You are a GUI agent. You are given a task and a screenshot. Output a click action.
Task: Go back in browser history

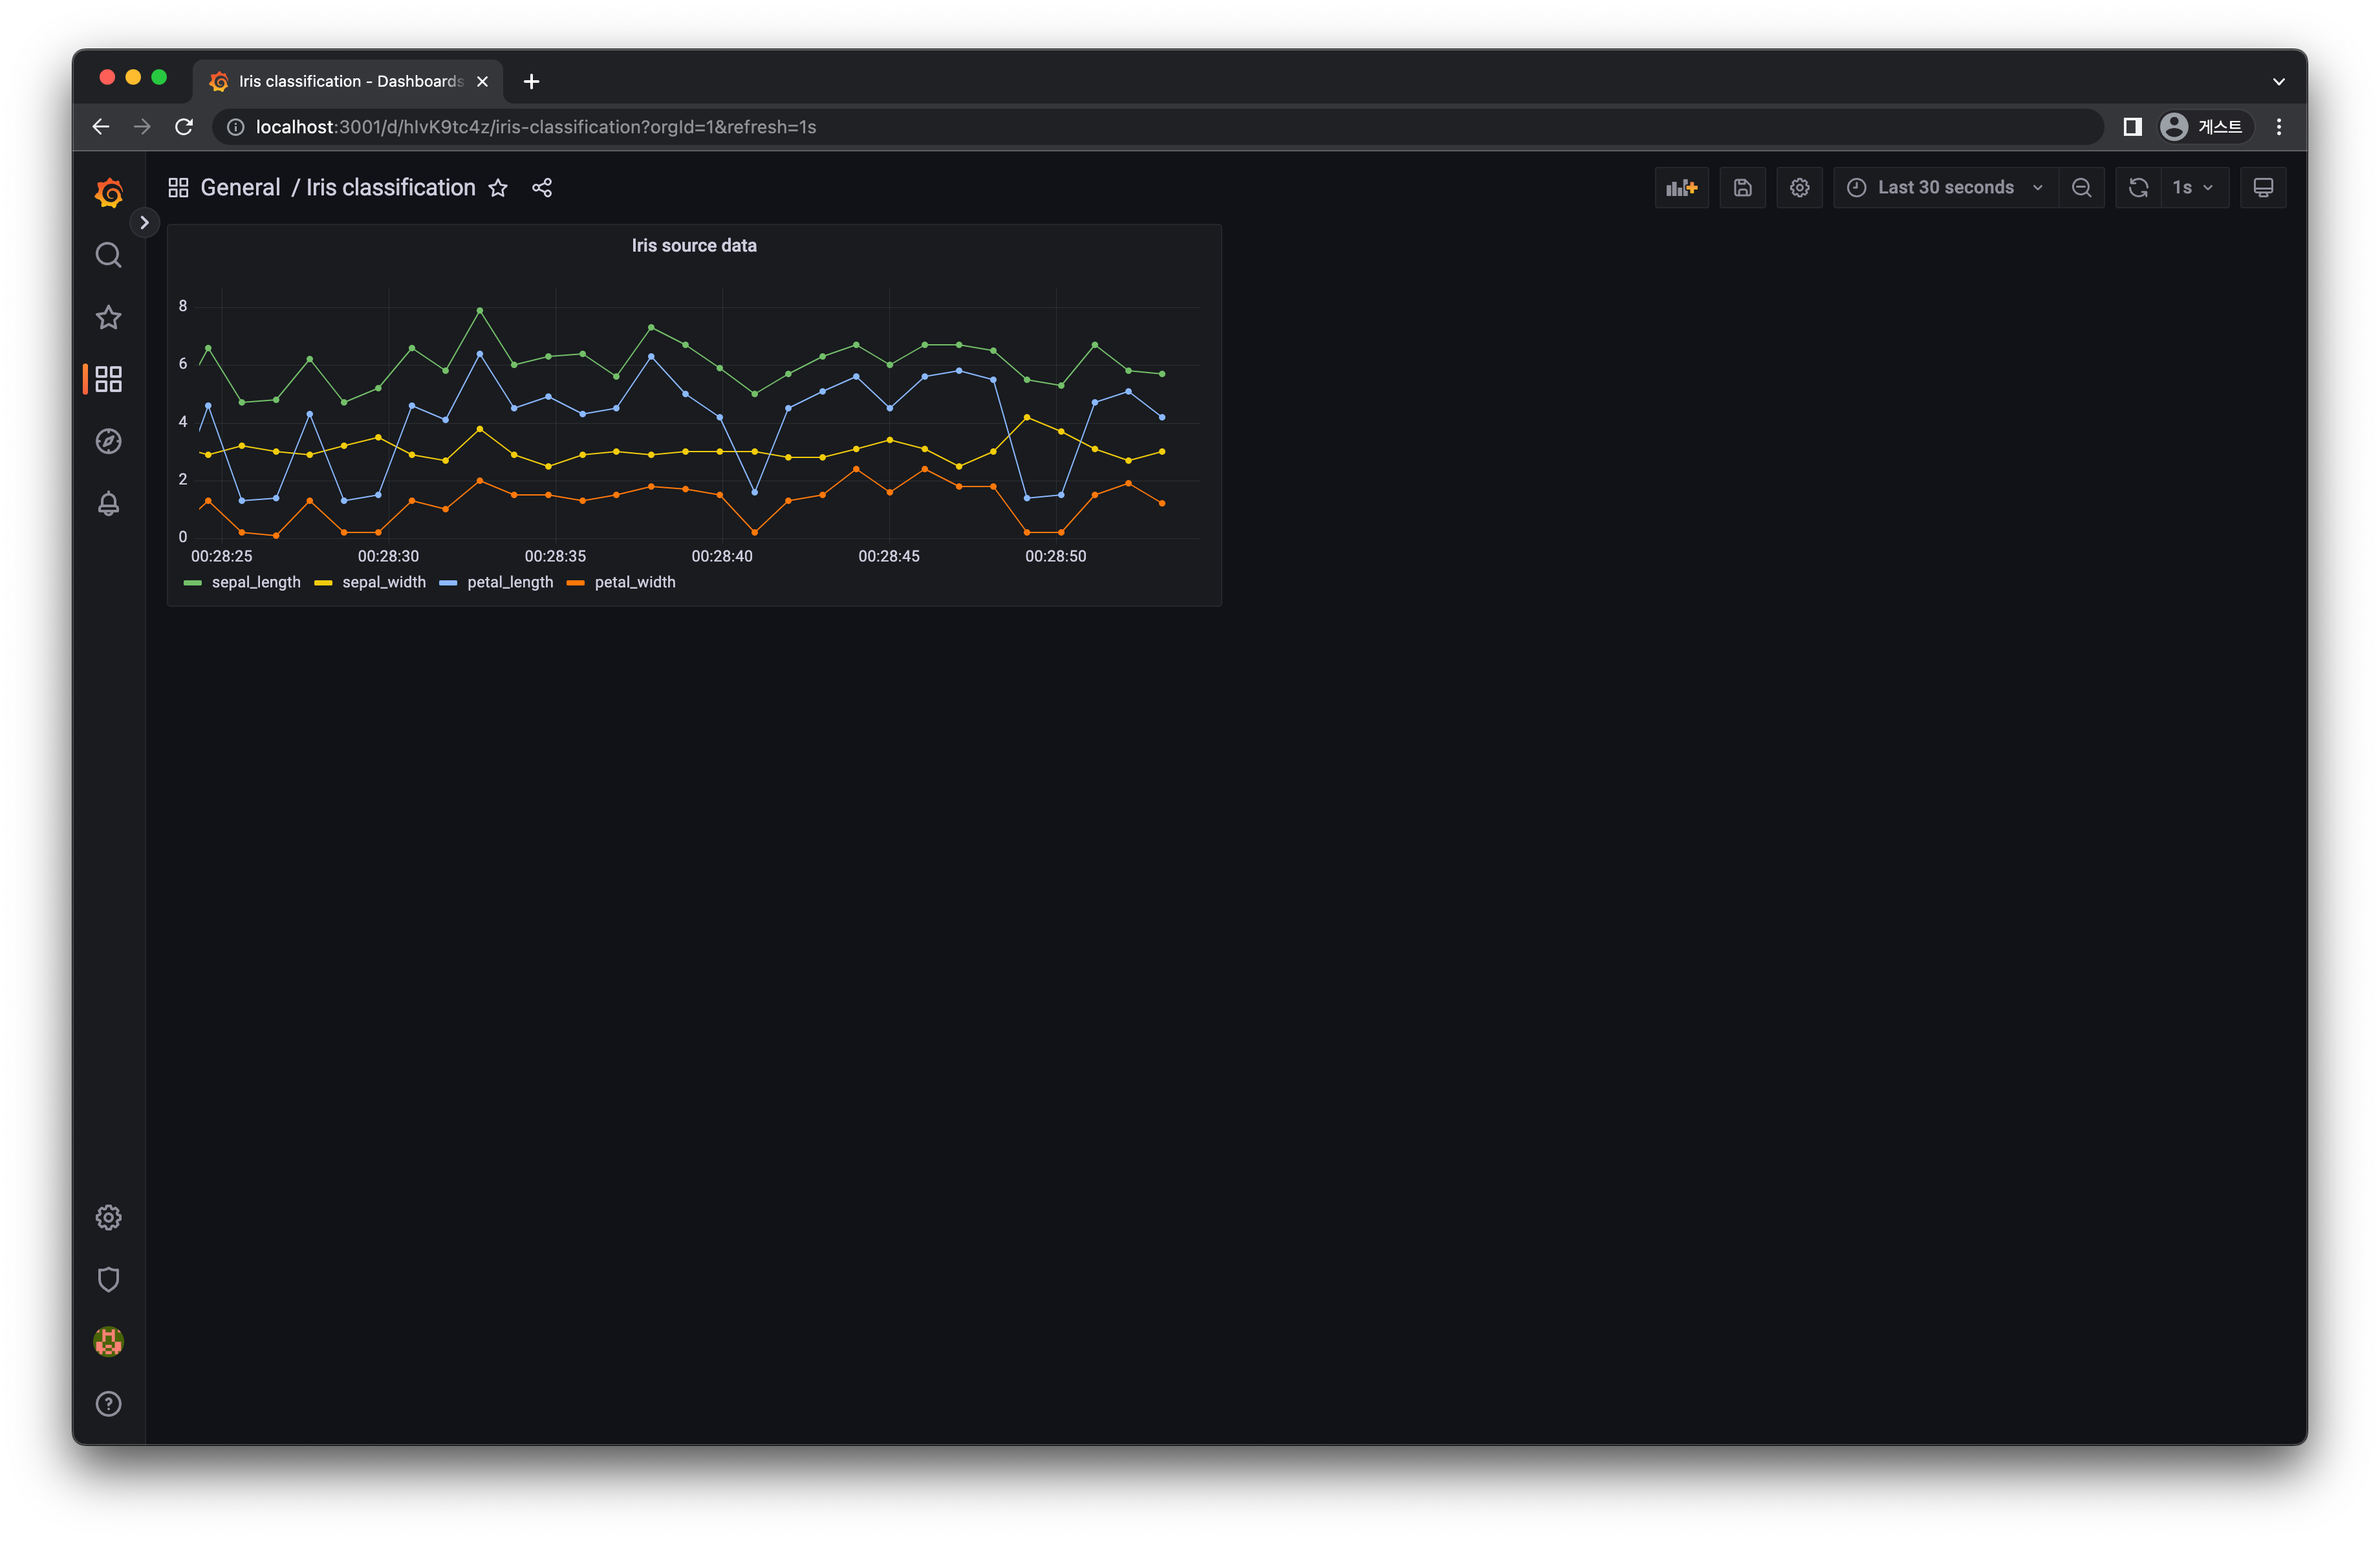point(101,127)
